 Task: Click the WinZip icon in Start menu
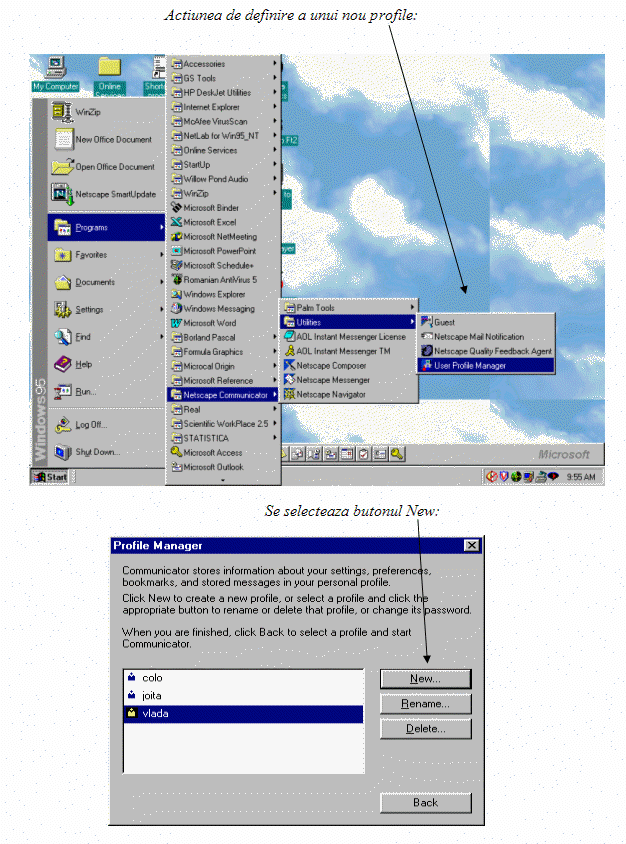pyautogui.click(x=62, y=112)
